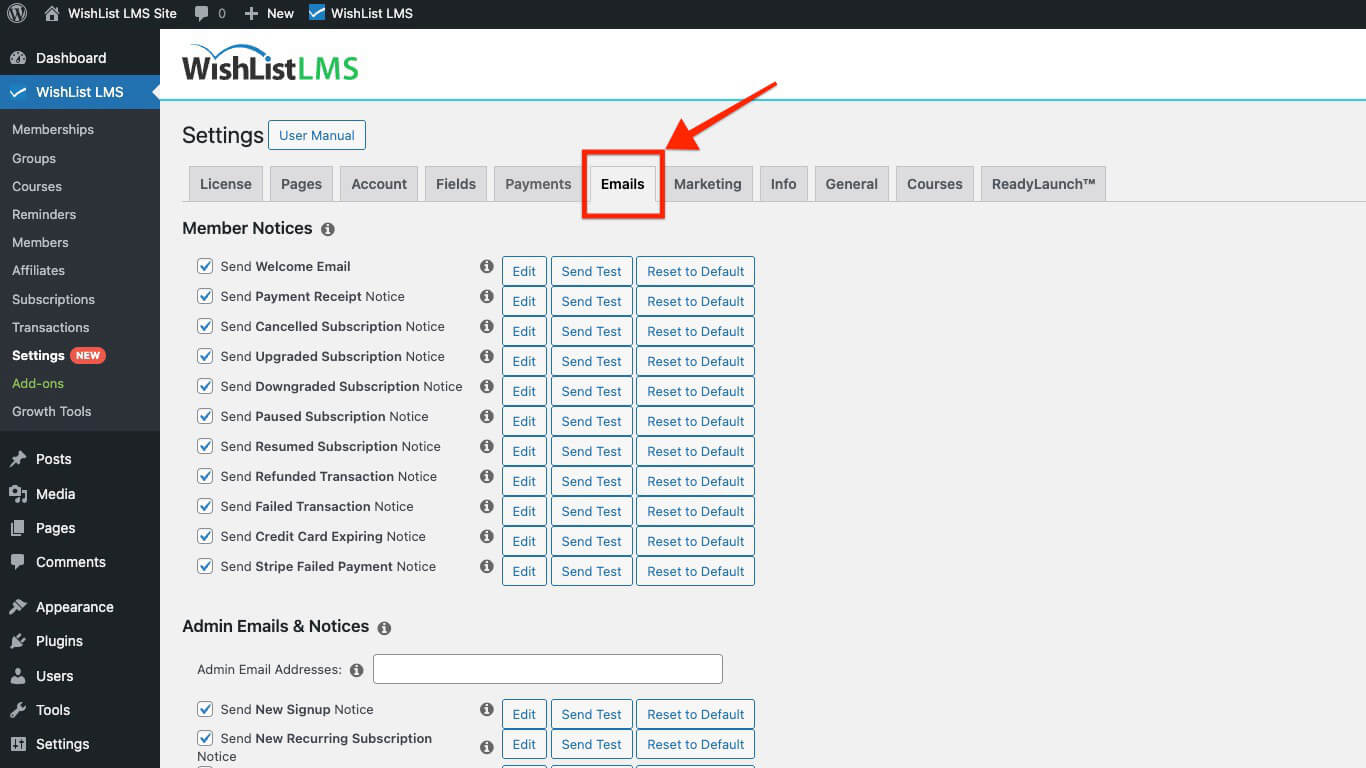Open the User Manual
This screenshot has height=768, width=1366.
point(316,134)
